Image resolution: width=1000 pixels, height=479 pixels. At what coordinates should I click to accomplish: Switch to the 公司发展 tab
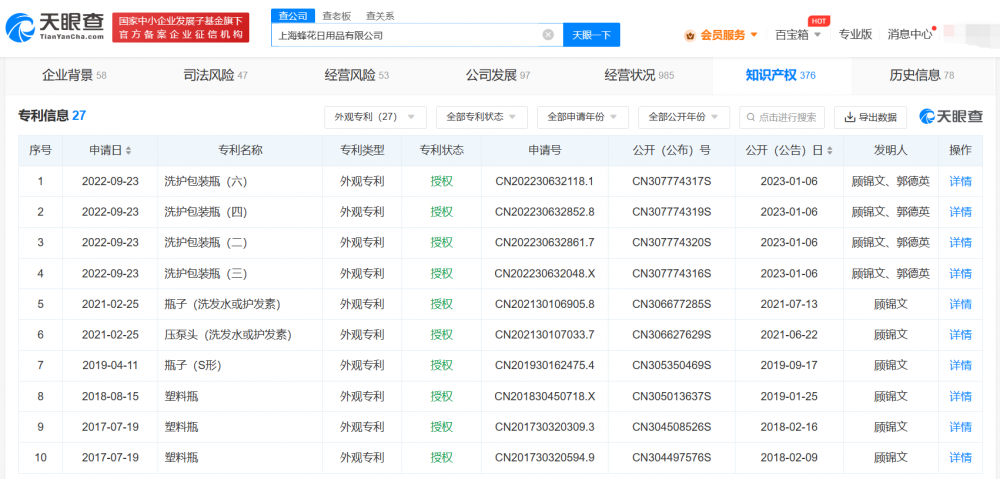pyautogui.click(x=497, y=76)
